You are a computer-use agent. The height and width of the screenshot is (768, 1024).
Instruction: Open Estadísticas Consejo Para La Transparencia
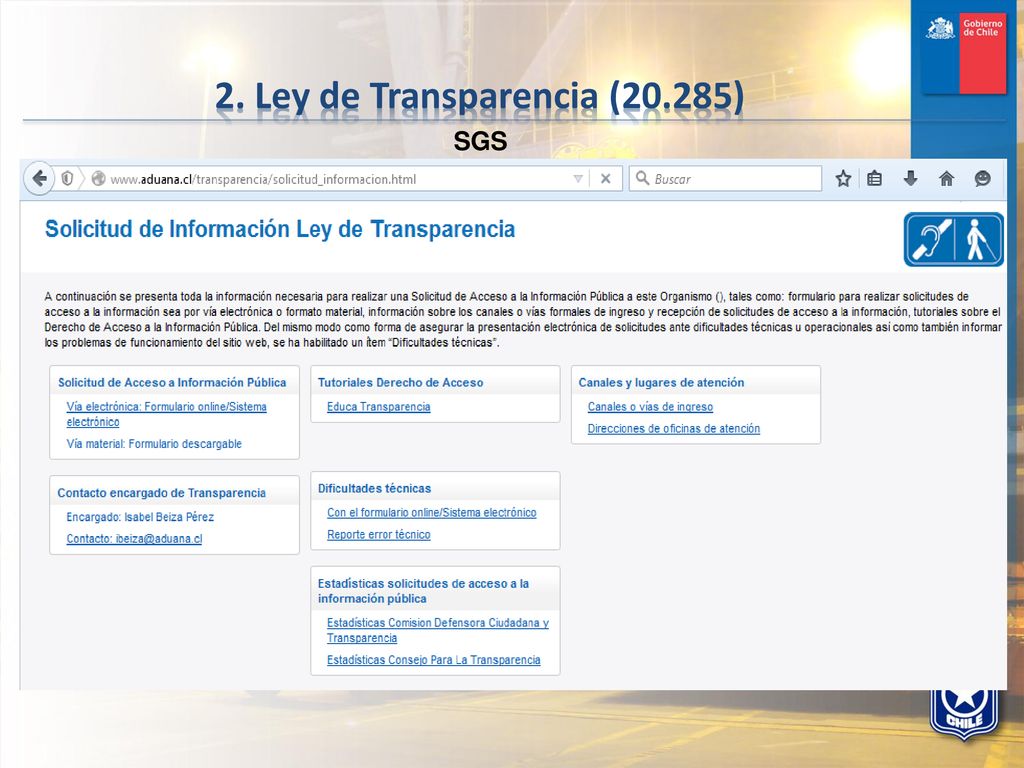[x=434, y=660]
